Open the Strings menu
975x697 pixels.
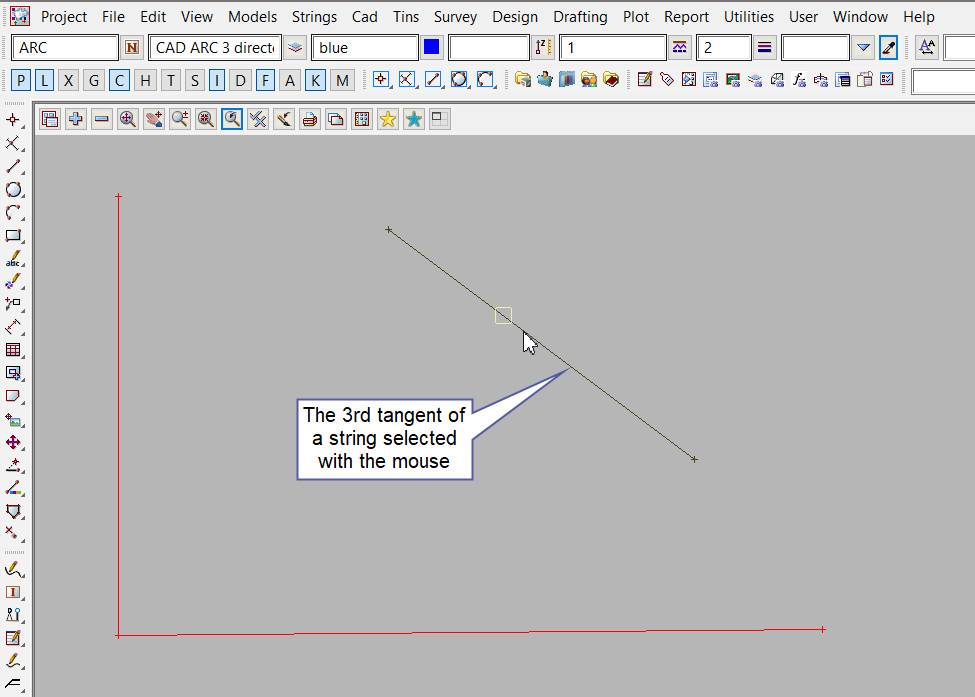315,17
